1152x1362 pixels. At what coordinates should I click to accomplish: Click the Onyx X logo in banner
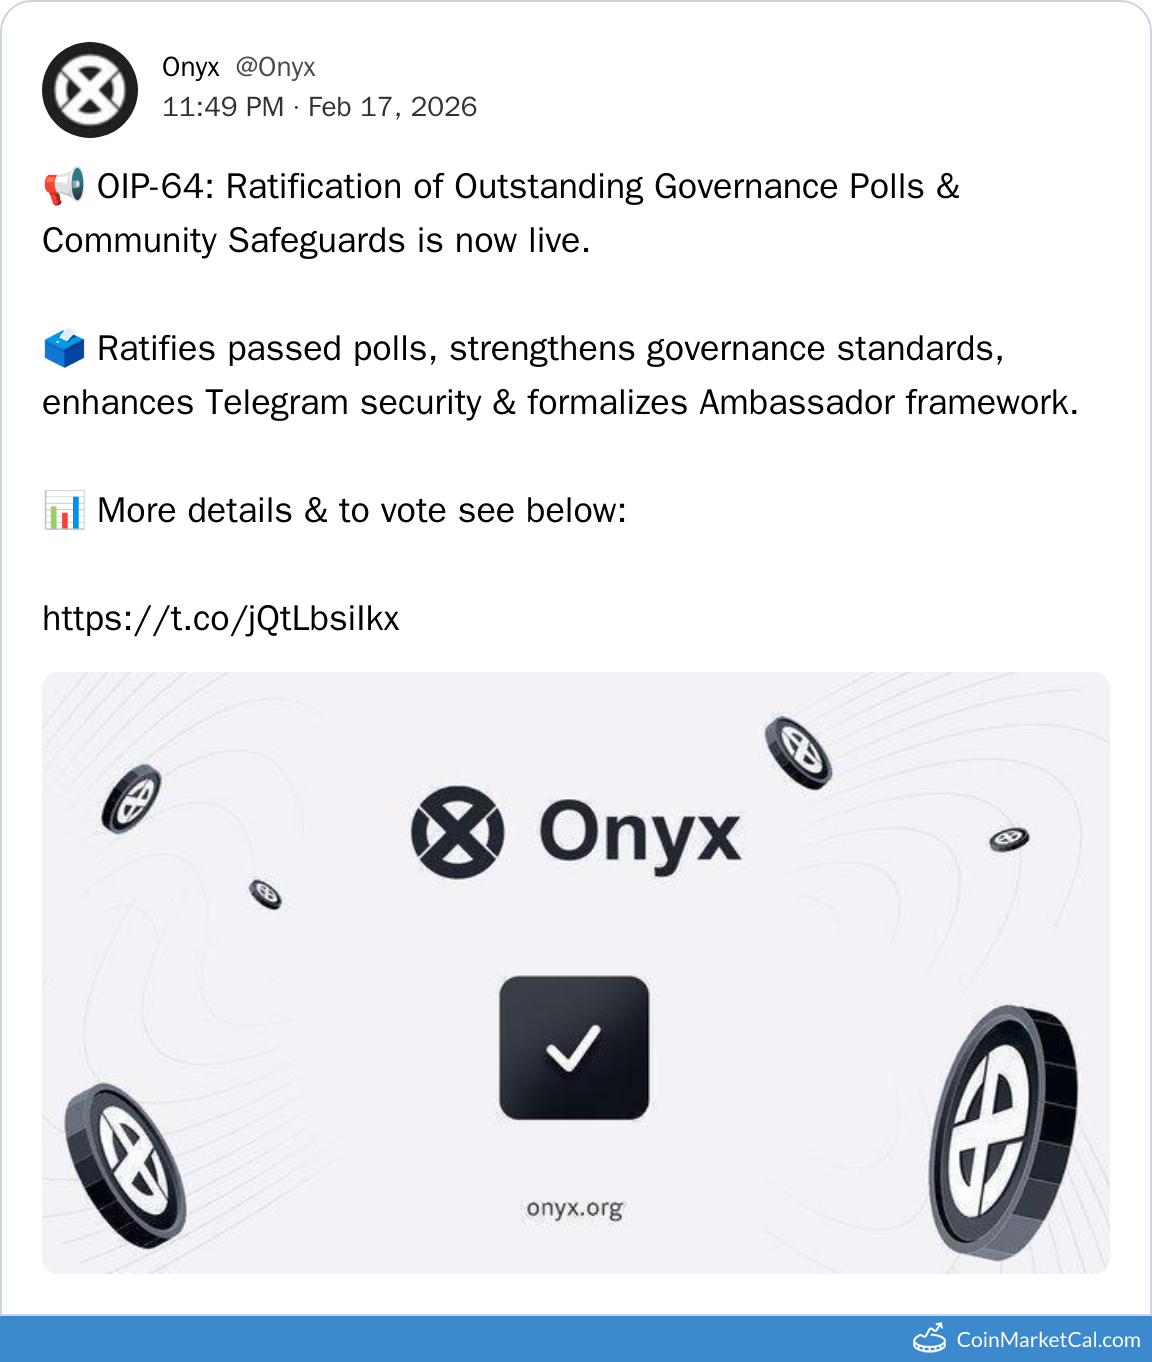click(x=457, y=832)
